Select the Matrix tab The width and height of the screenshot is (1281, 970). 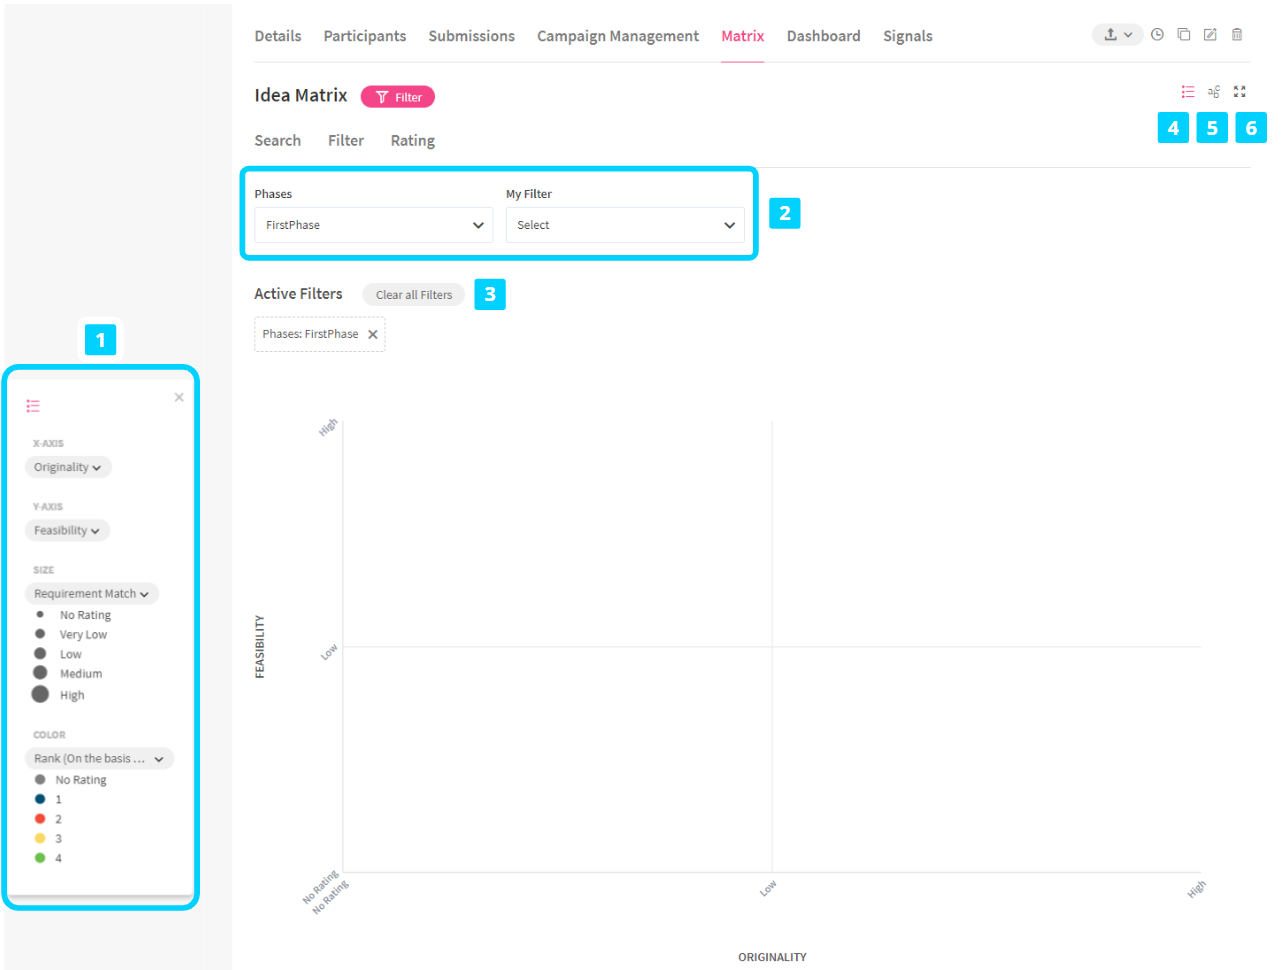click(x=743, y=36)
